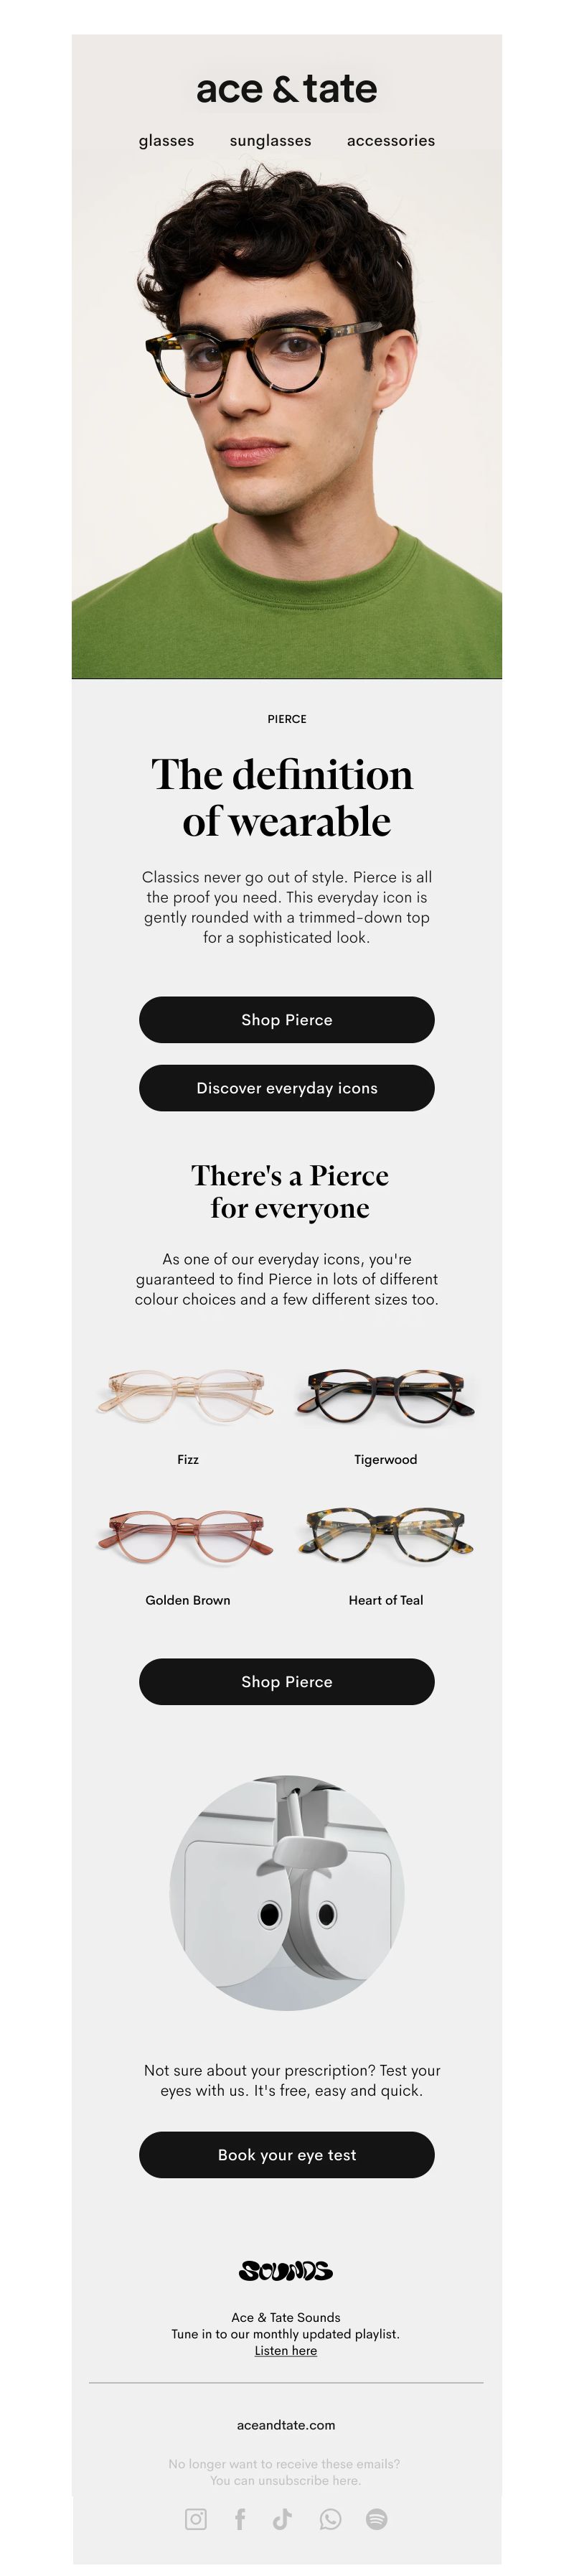Select the Fizz glasses thumbnail
This screenshot has width=574, height=2576.
click(x=187, y=1394)
